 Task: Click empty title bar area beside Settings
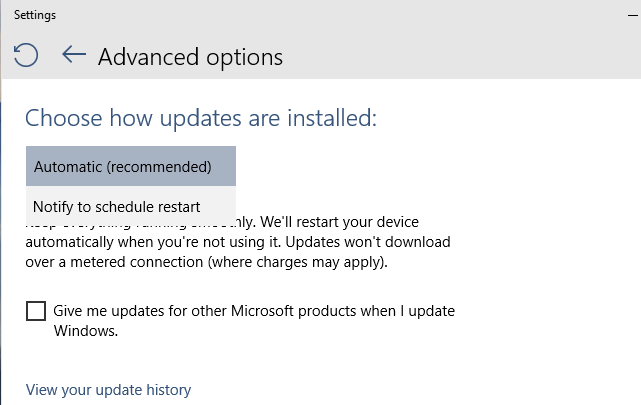pyautogui.click(x=327, y=15)
